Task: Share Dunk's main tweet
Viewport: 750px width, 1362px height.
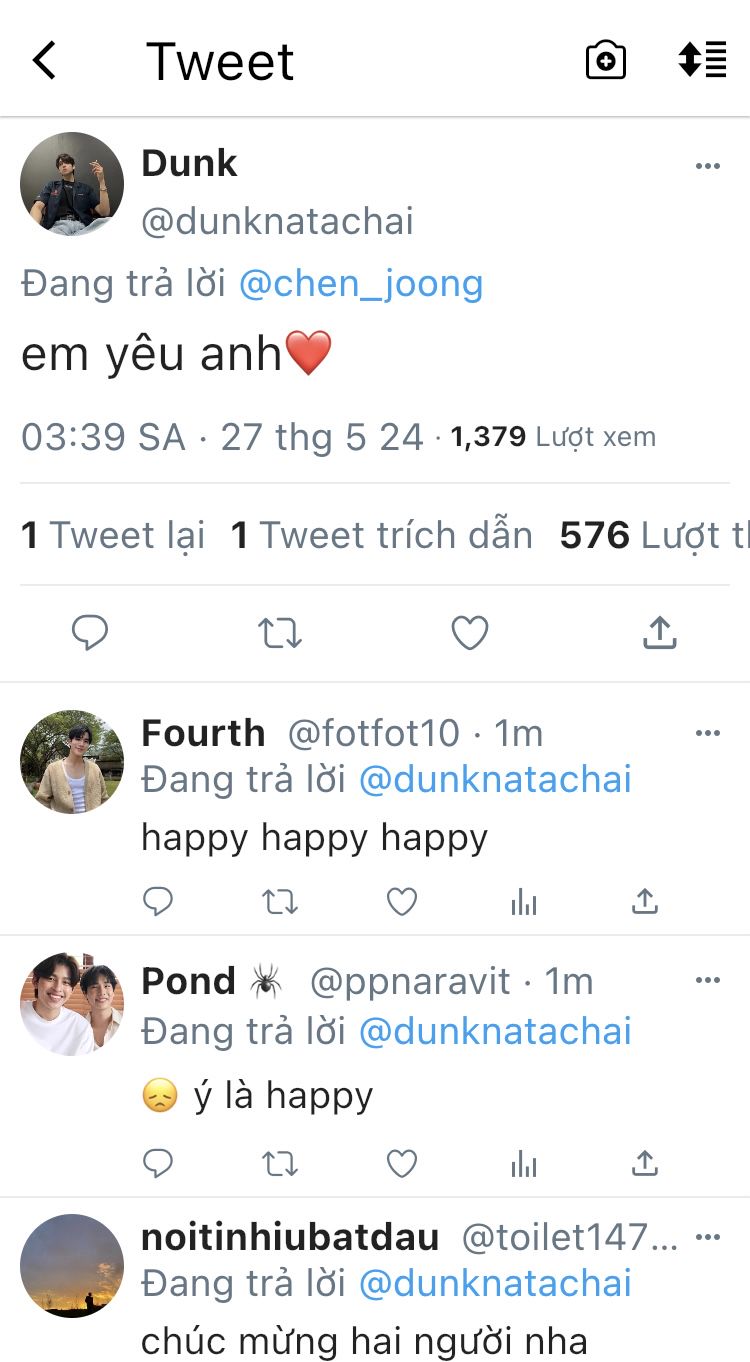Action: [x=660, y=633]
